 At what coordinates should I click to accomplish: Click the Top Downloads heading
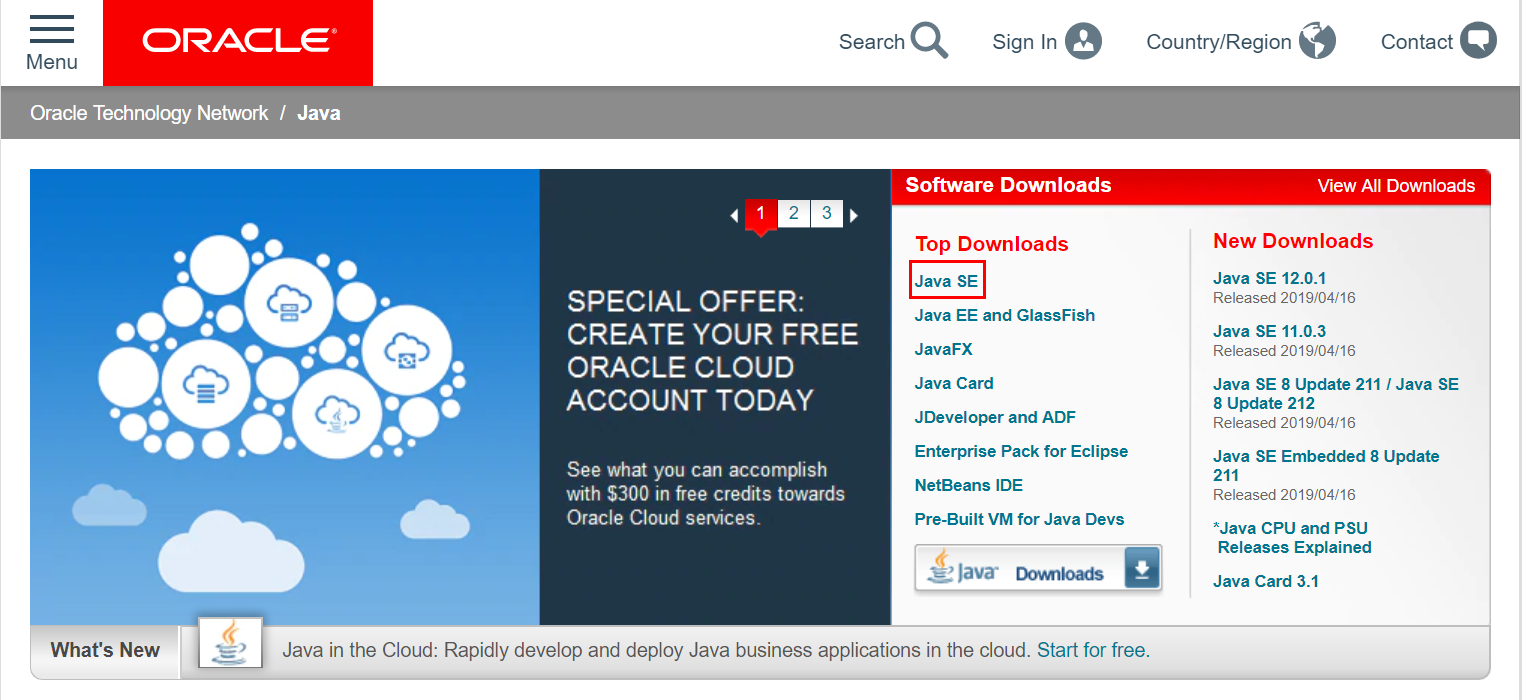point(992,244)
